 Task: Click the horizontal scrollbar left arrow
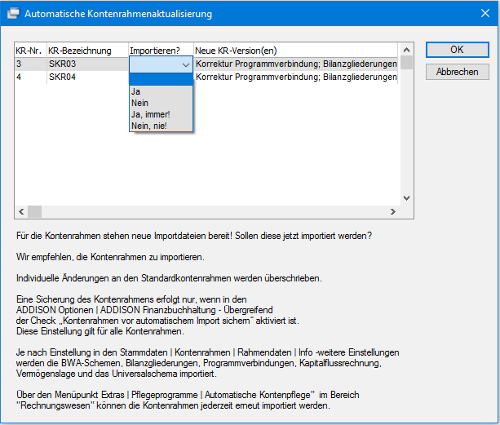click(x=22, y=212)
